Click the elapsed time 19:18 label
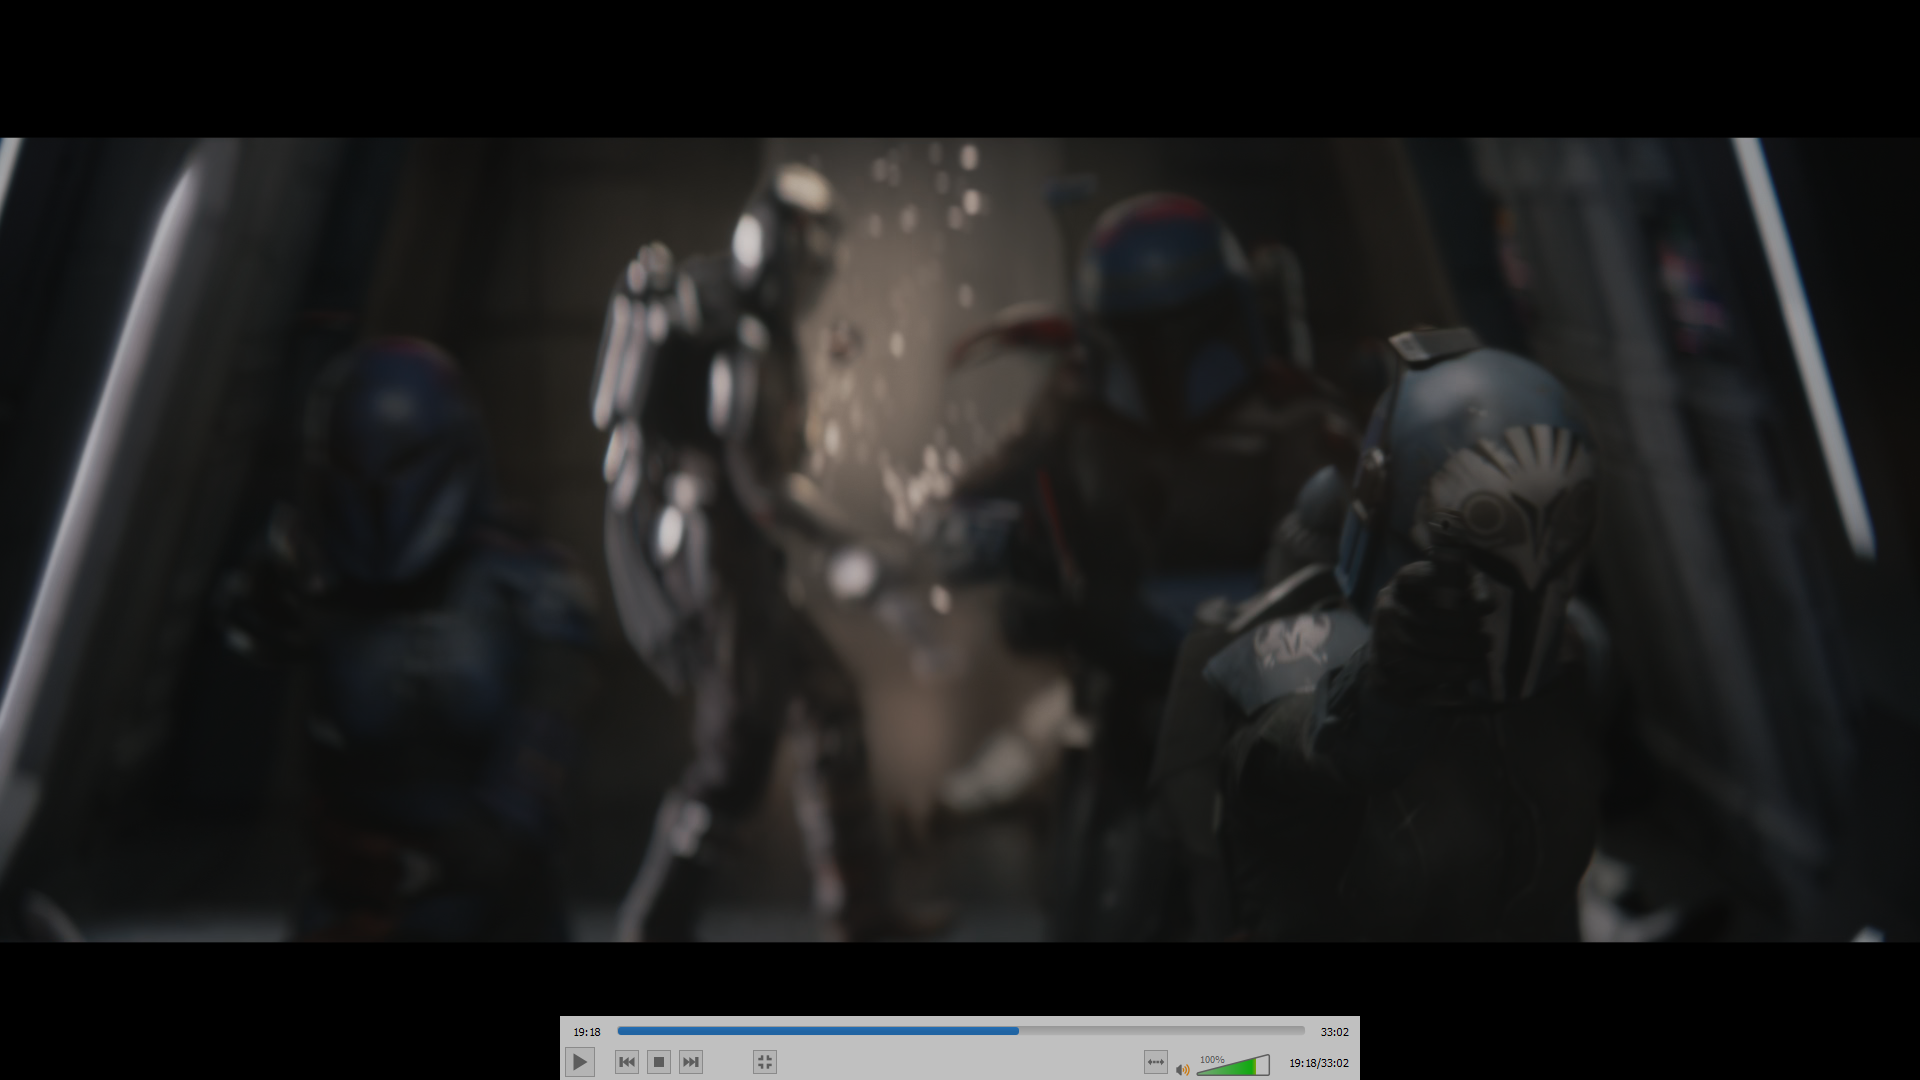 click(x=587, y=1032)
